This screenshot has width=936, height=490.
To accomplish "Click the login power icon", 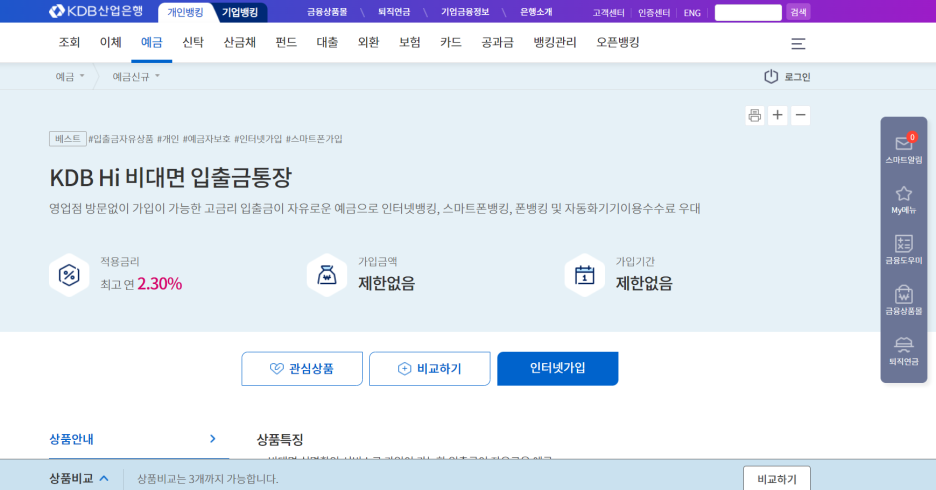I will (x=771, y=76).
